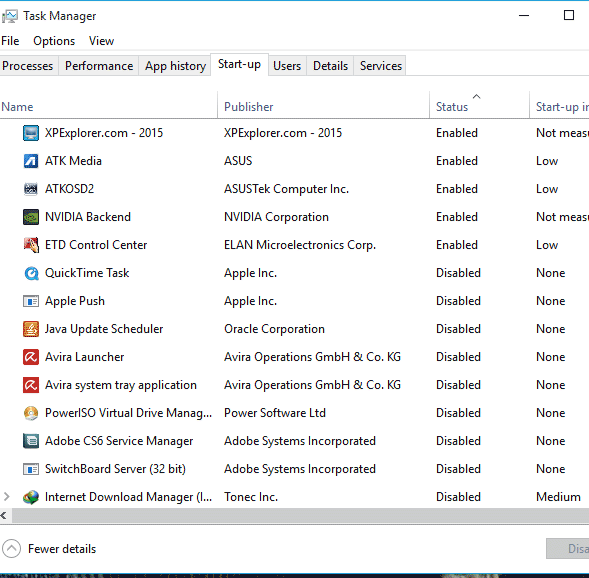Screen dimensions: 589x578
Task: Sort by the Status column header
Action: (x=479, y=105)
